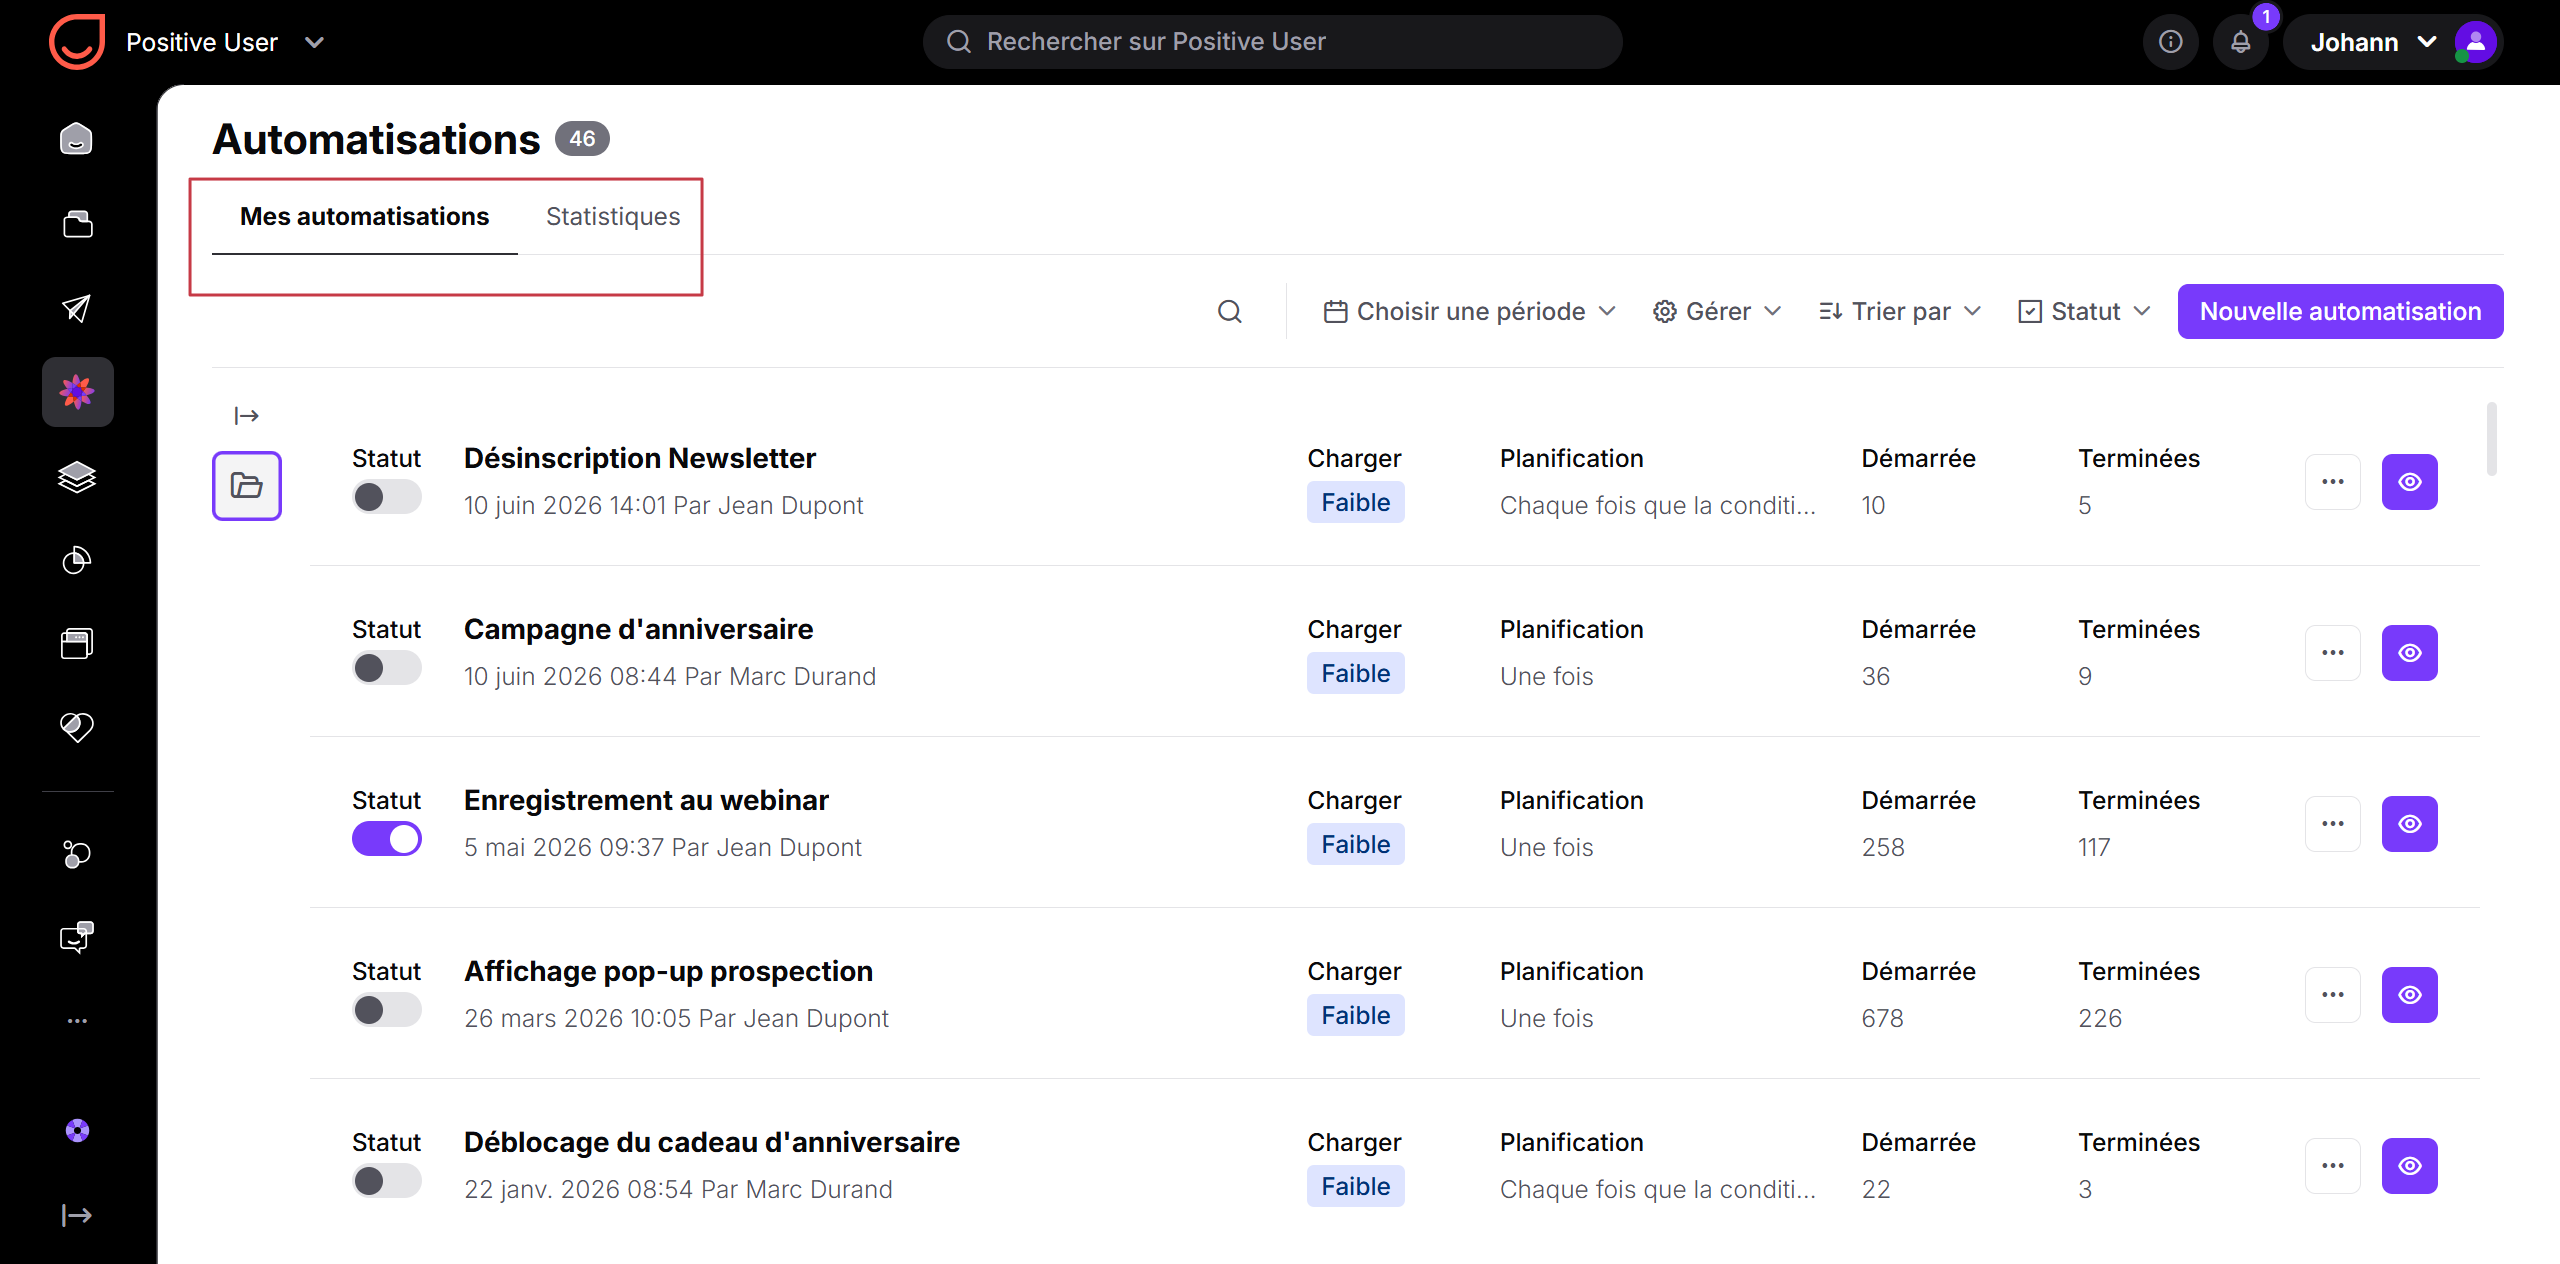2560x1264 pixels.
Task: Open the Trier par dropdown
Action: pos(1900,312)
